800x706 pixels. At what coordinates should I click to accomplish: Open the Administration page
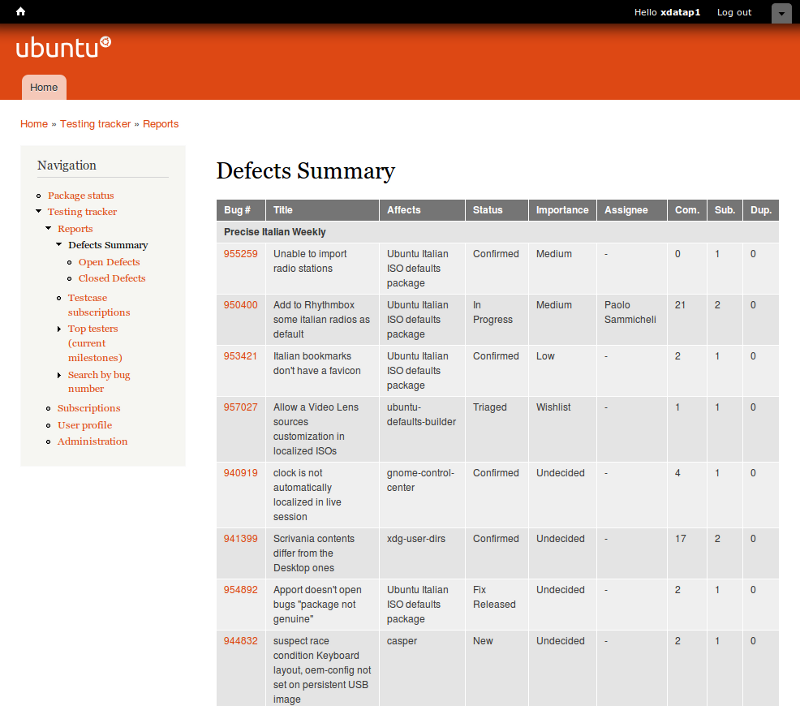click(92, 442)
